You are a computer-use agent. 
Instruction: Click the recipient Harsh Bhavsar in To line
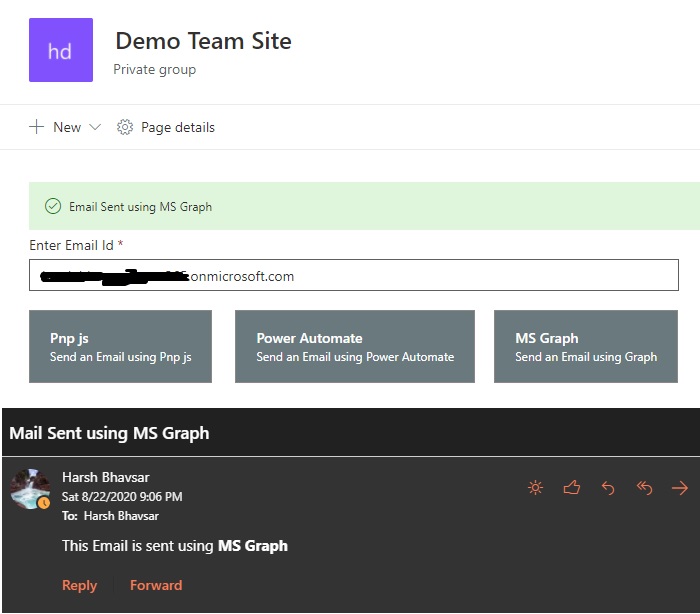point(121,516)
